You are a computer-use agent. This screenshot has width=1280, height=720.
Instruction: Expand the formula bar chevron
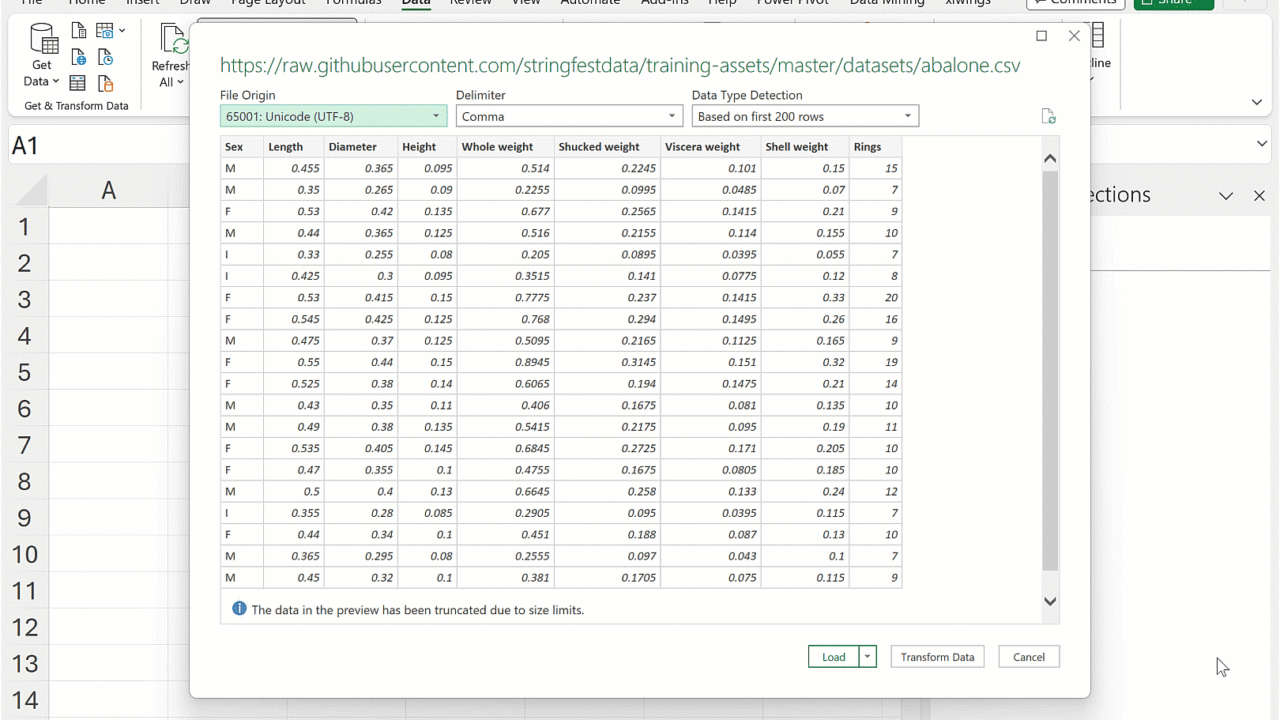(x=1262, y=145)
